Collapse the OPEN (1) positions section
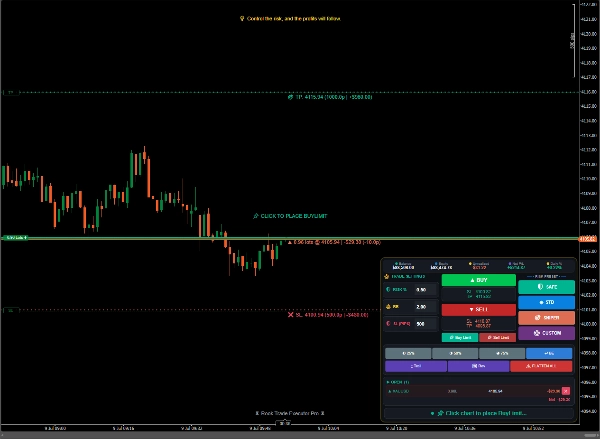 click(x=398, y=382)
